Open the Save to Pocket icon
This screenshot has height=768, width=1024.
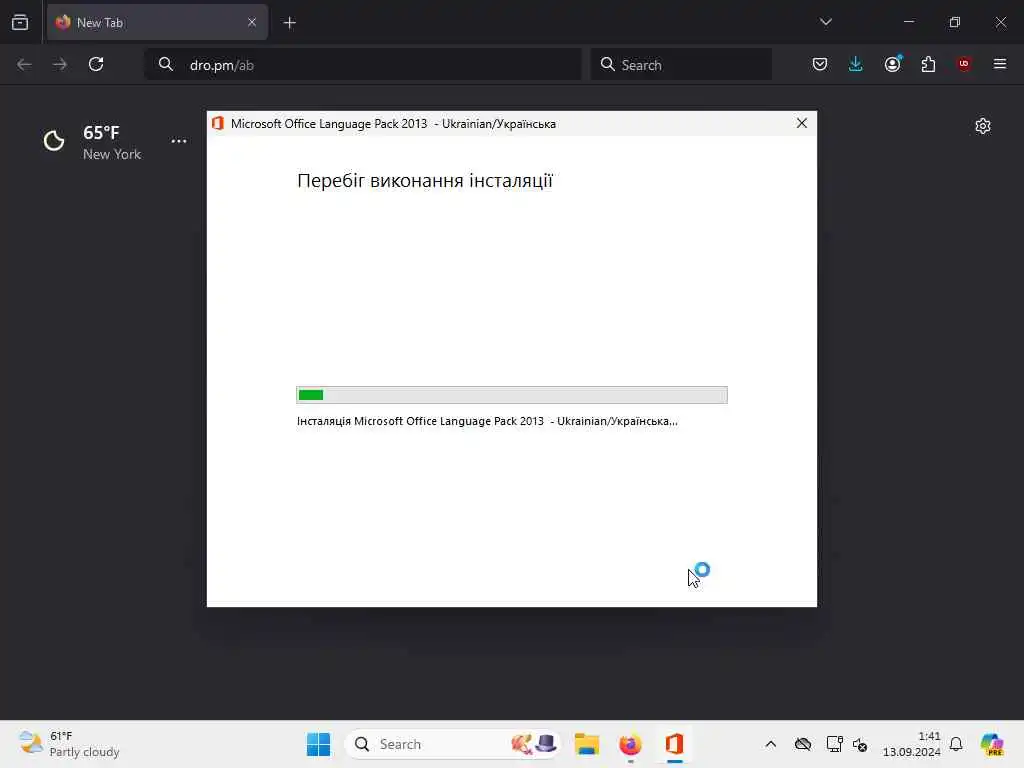(820, 64)
